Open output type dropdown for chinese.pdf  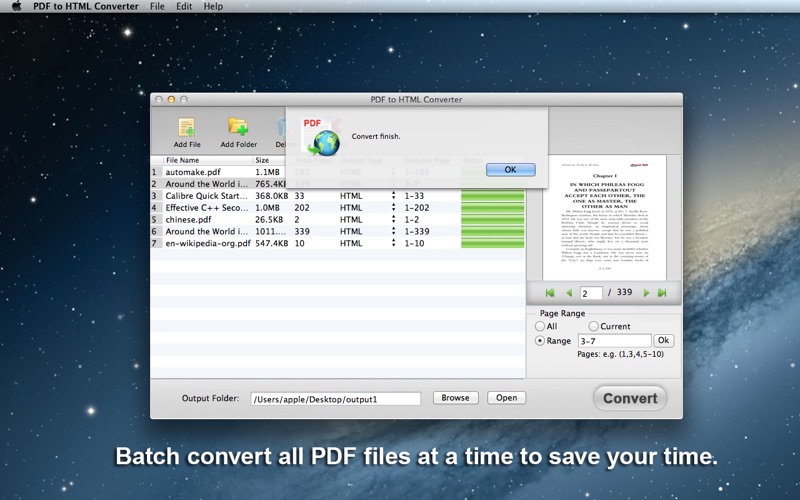coord(393,219)
